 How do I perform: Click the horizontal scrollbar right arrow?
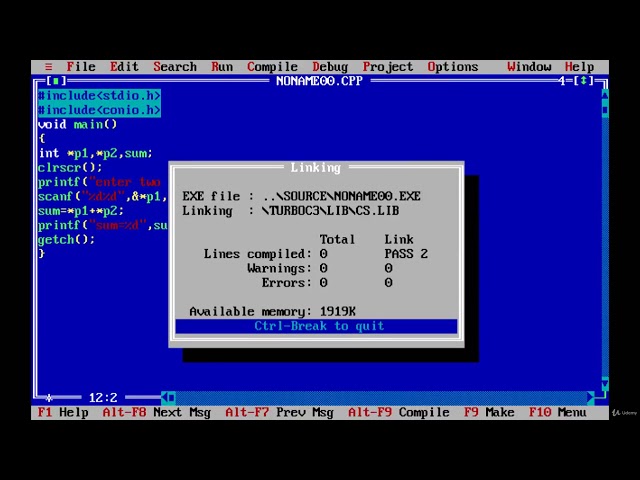(591, 397)
